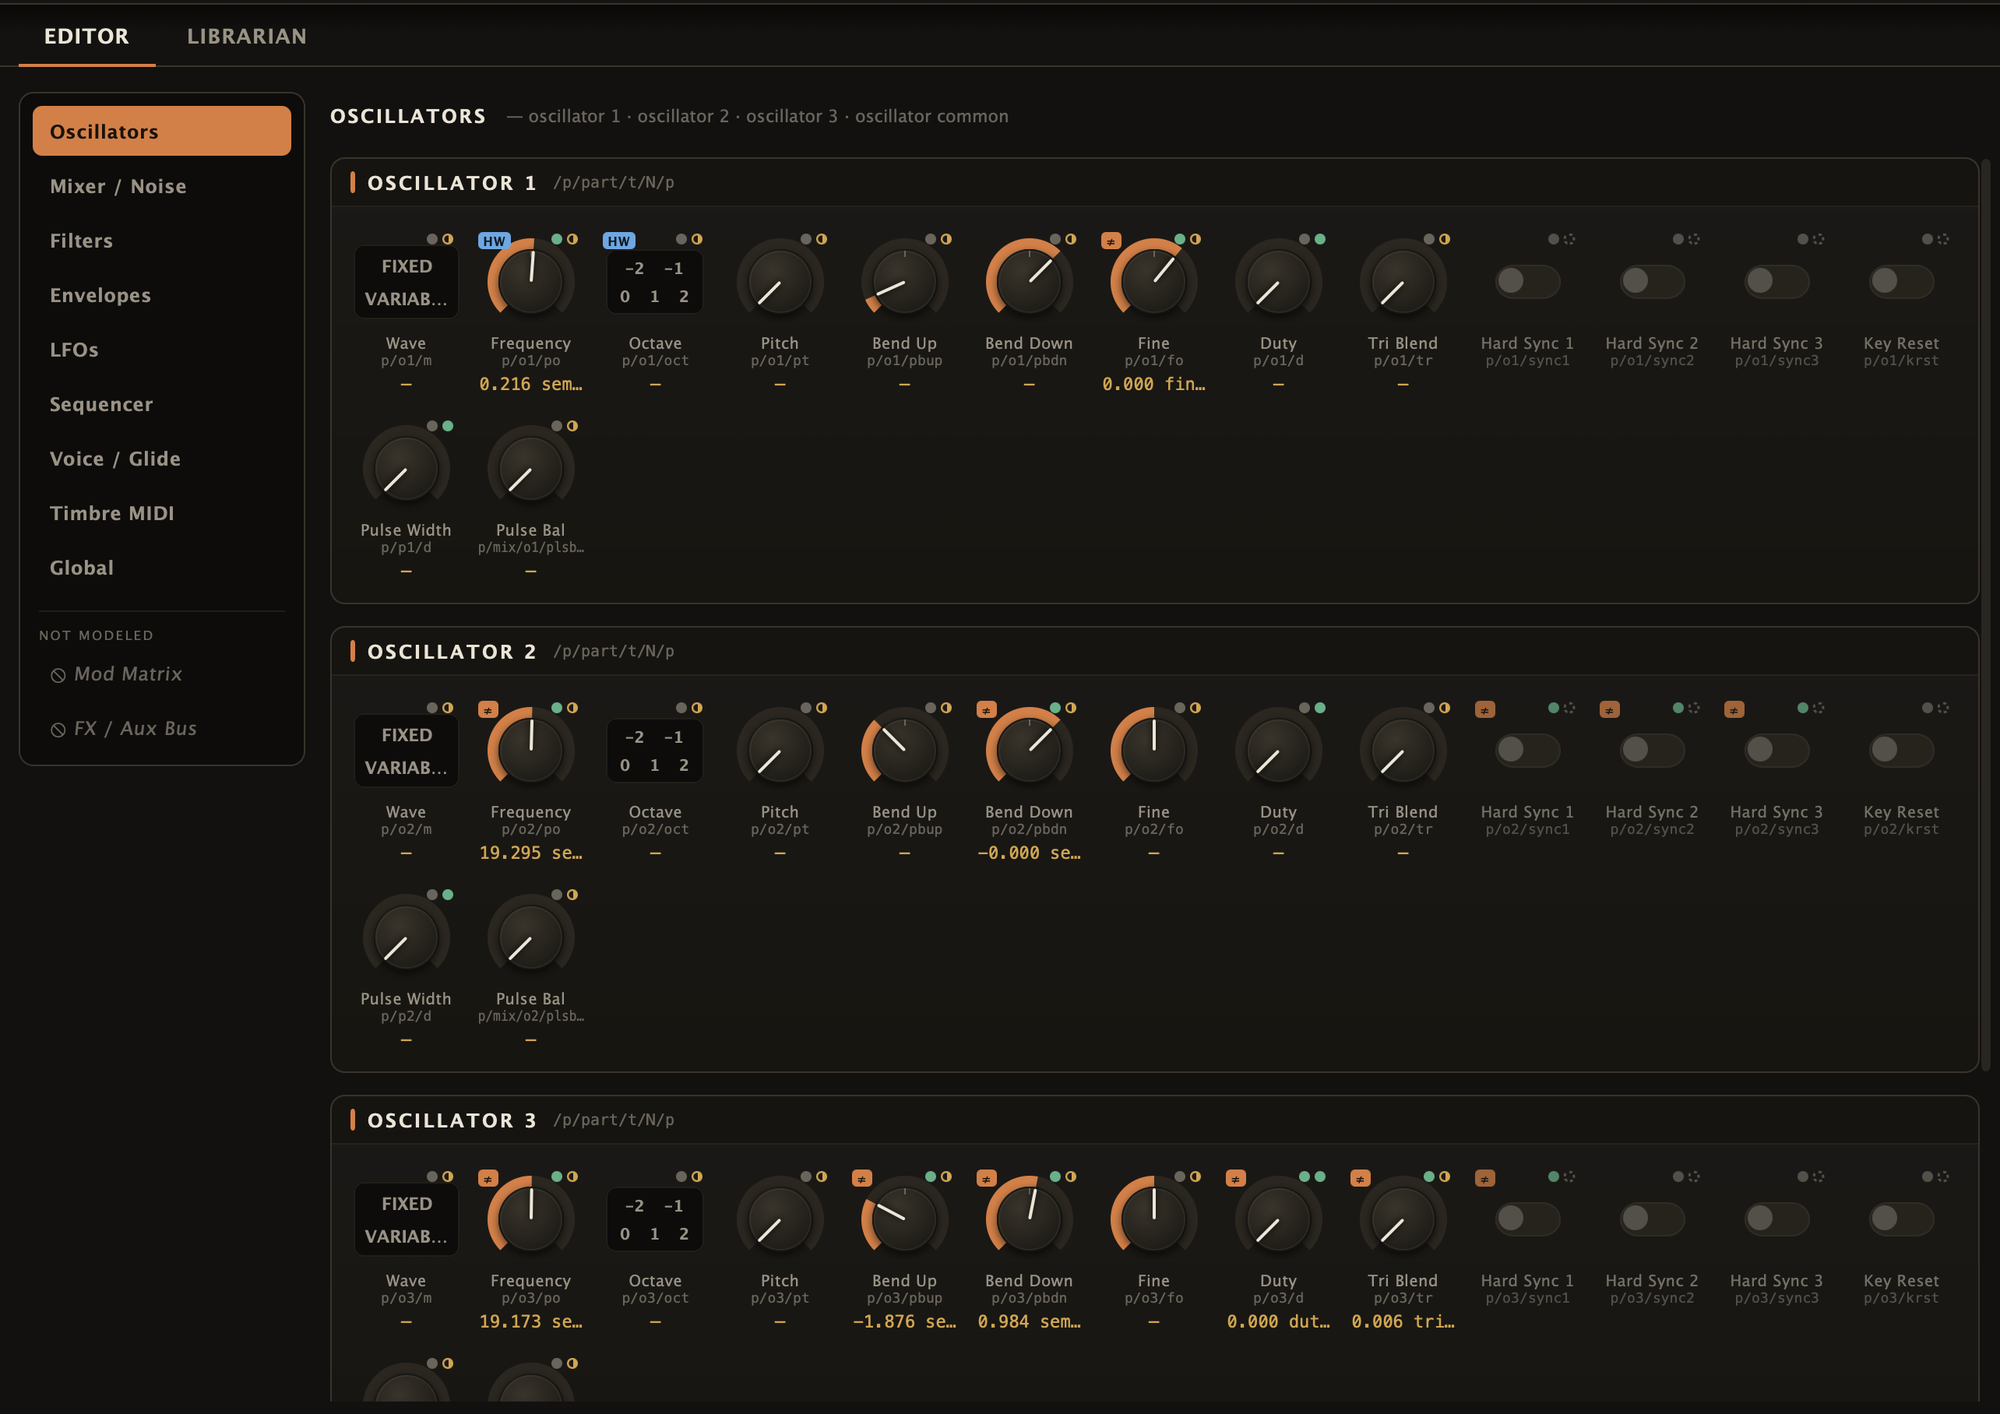Image resolution: width=2000 pixels, height=1414 pixels.
Task: Toggle Oscillator 1 Key Reset switch
Action: tap(1901, 281)
